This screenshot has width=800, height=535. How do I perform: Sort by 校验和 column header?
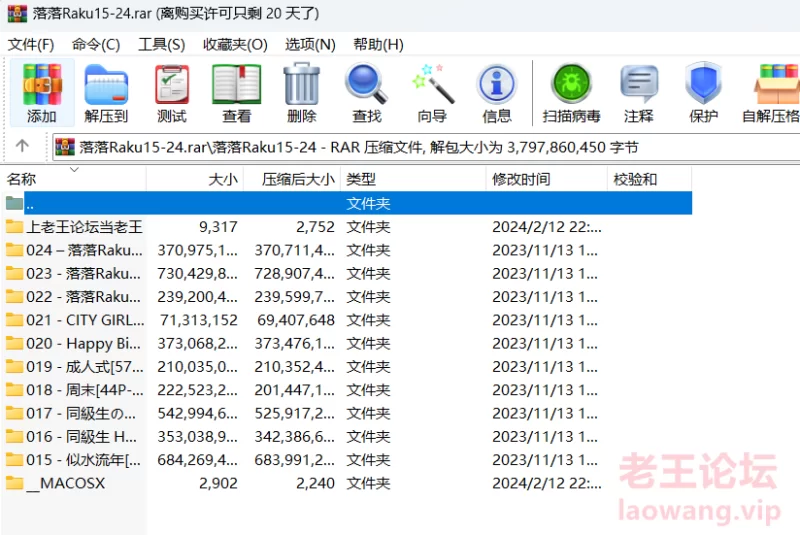pos(649,179)
